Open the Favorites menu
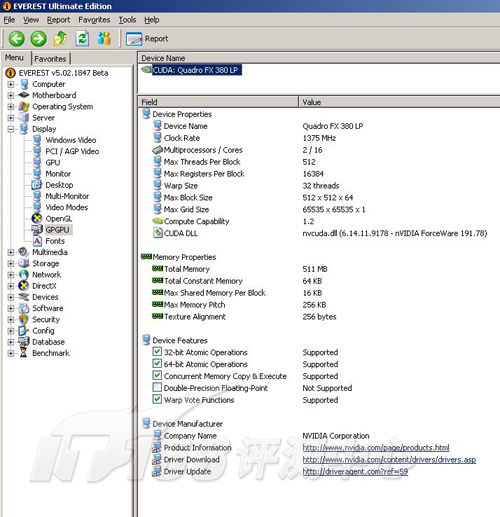 [94, 20]
